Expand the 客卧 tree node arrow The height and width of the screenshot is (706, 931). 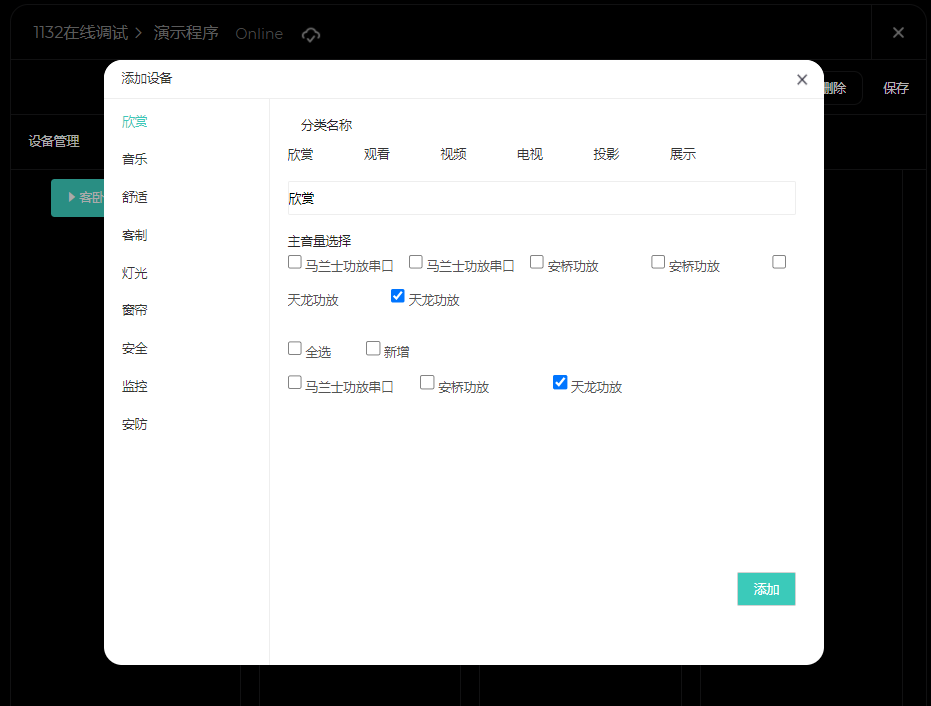(71, 197)
